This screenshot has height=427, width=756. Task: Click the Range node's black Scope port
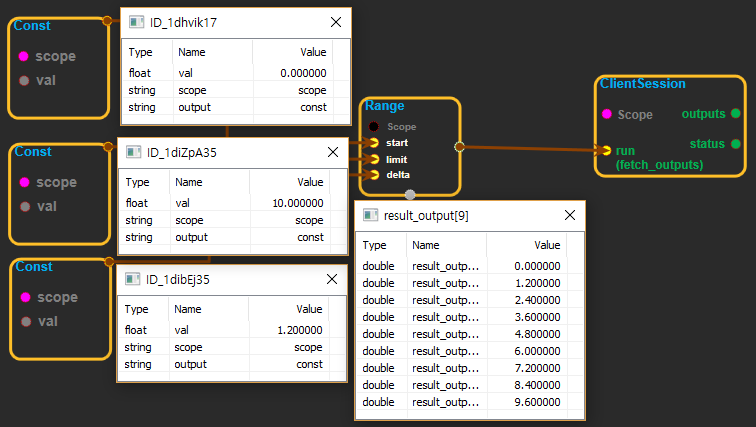point(374,127)
